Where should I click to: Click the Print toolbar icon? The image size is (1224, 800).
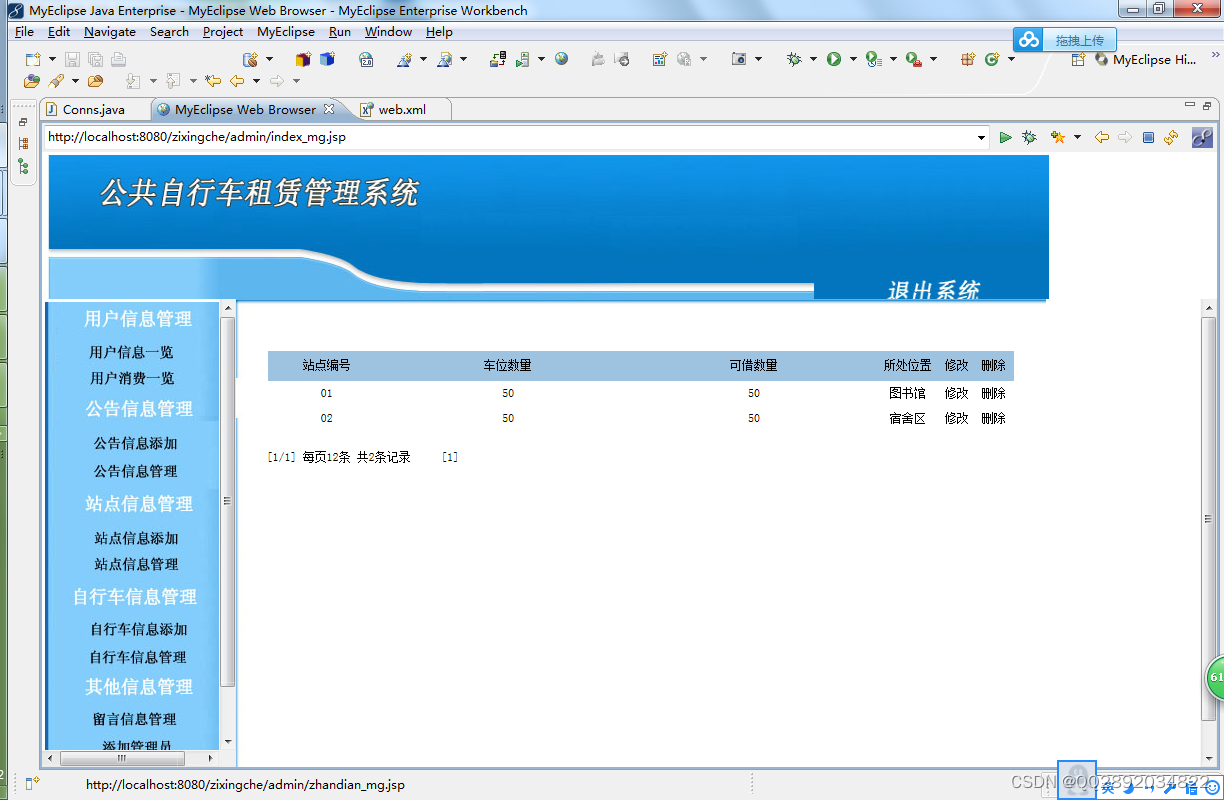click(x=117, y=58)
